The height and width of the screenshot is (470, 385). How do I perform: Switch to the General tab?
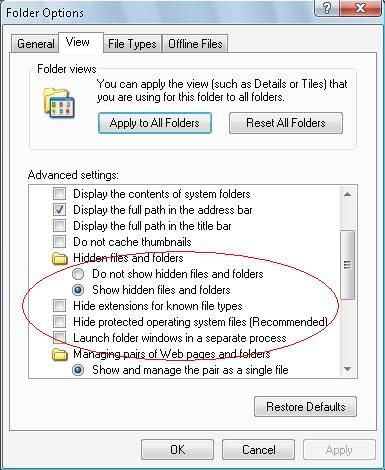pyautogui.click(x=36, y=44)
